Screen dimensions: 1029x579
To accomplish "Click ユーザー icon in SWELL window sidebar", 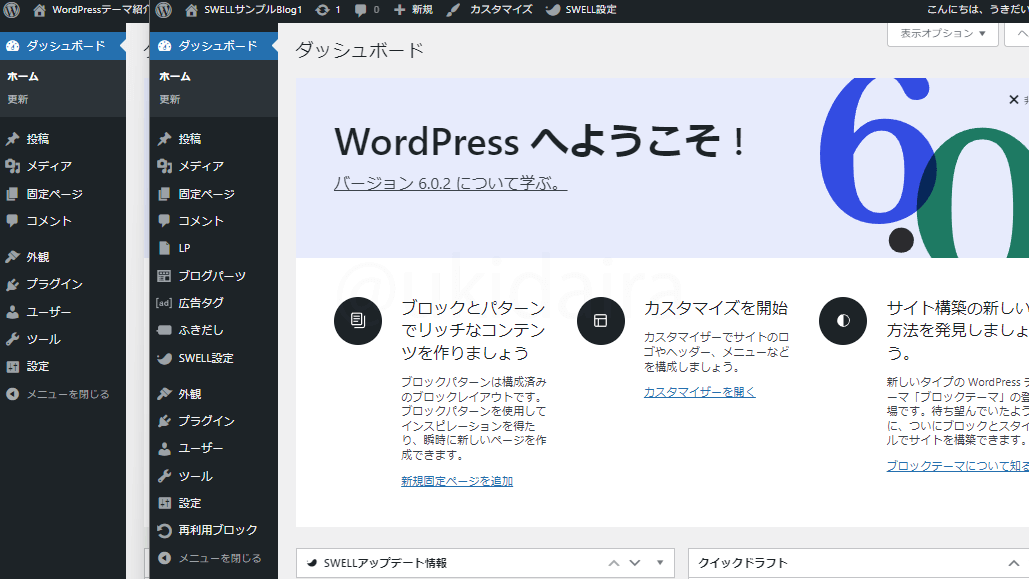I will pyautogui.click(x=164, y=449).
